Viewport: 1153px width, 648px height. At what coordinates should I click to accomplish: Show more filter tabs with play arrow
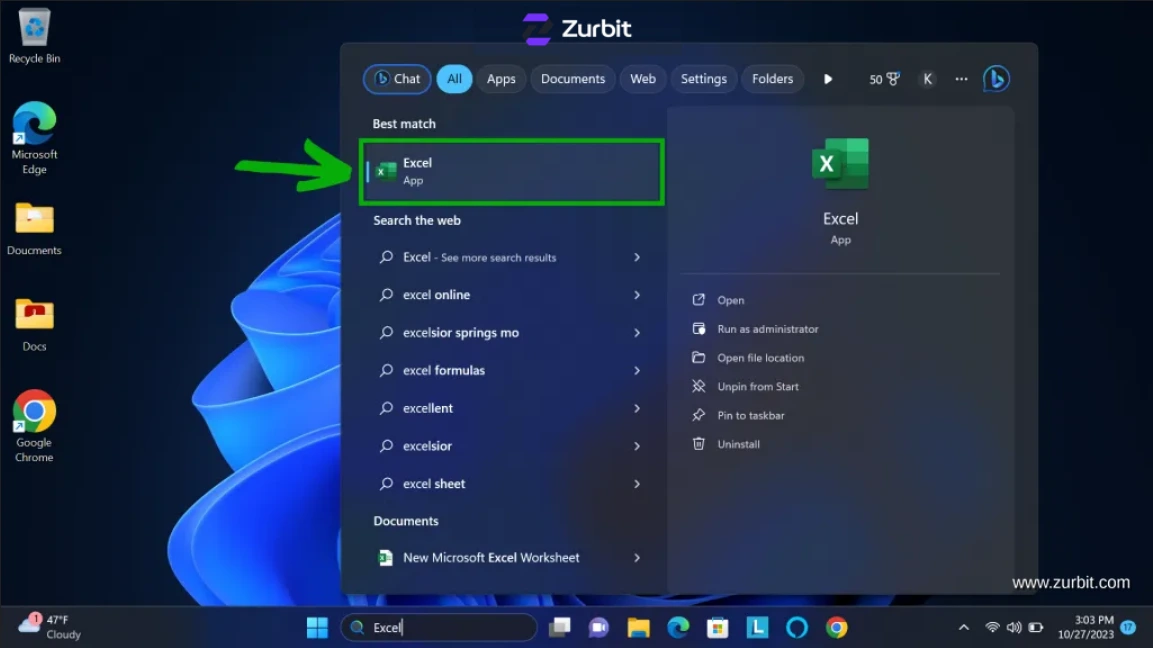click(828, 79)
